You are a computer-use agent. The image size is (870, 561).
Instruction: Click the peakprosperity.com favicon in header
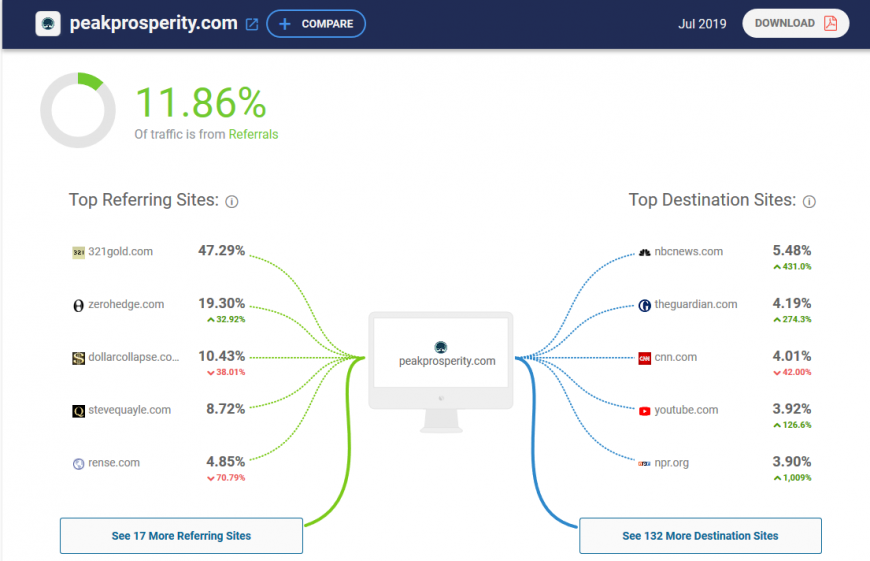[48, 24]
